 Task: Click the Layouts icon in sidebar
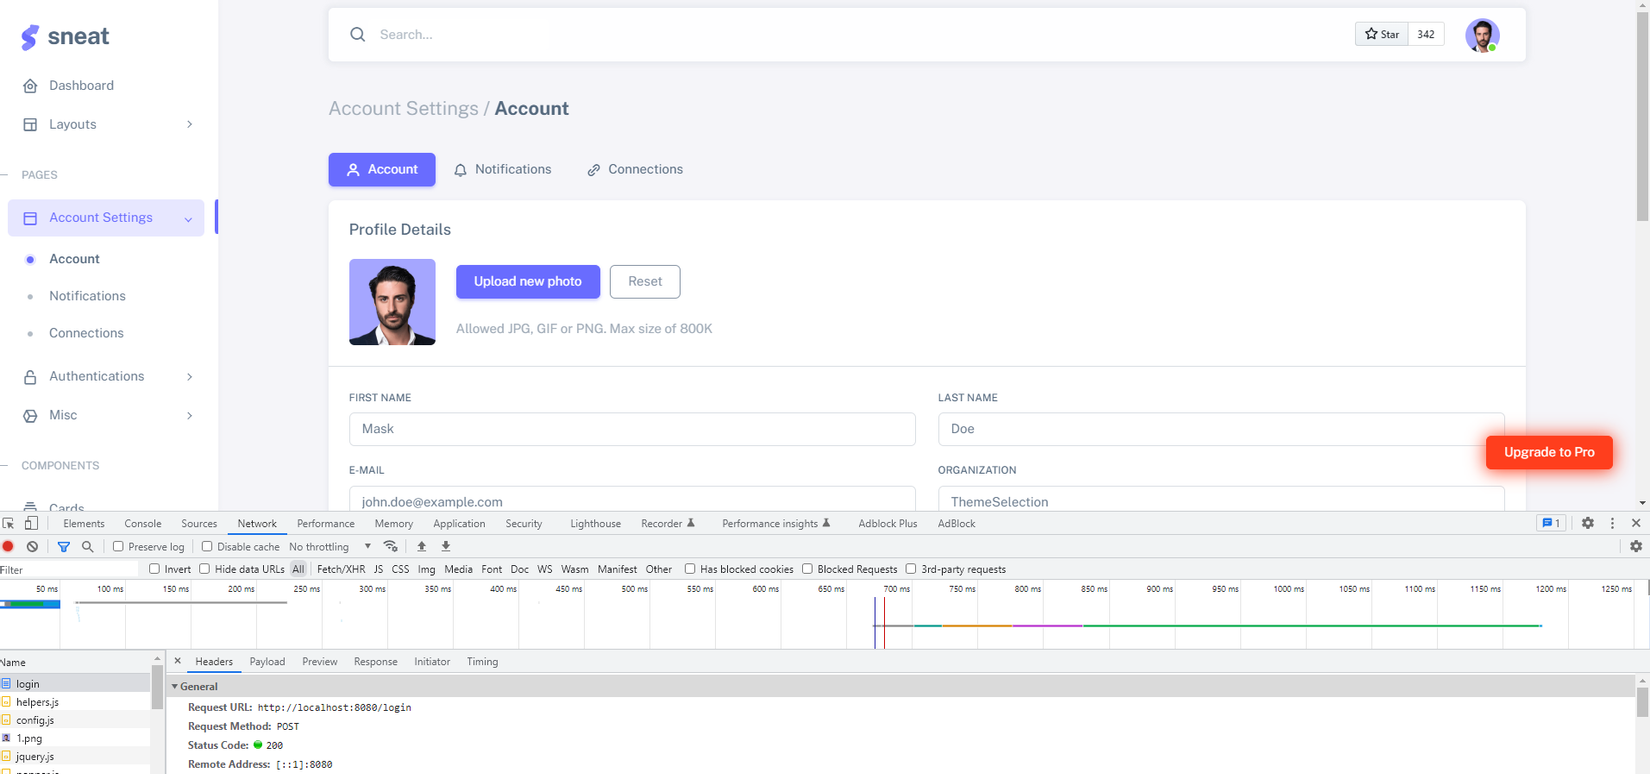click(30, 125)
